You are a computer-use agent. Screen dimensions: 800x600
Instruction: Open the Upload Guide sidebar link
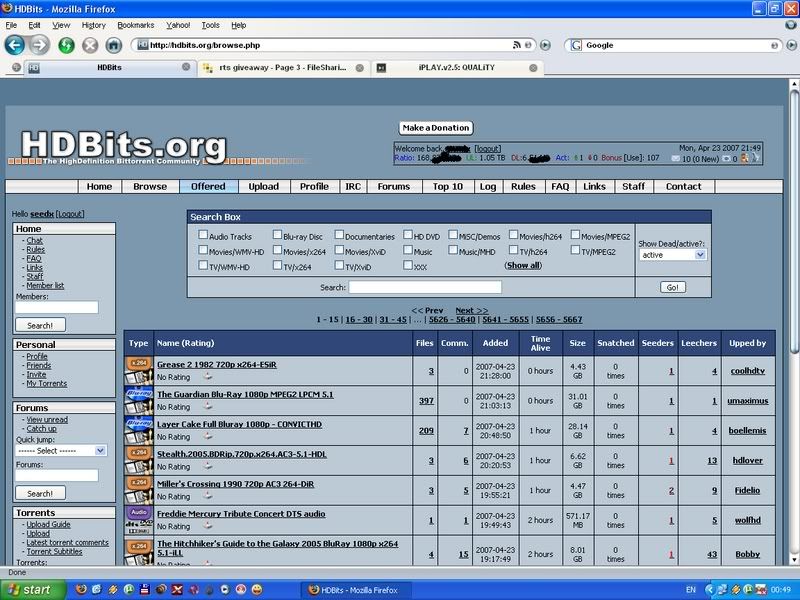click(48, 524)
